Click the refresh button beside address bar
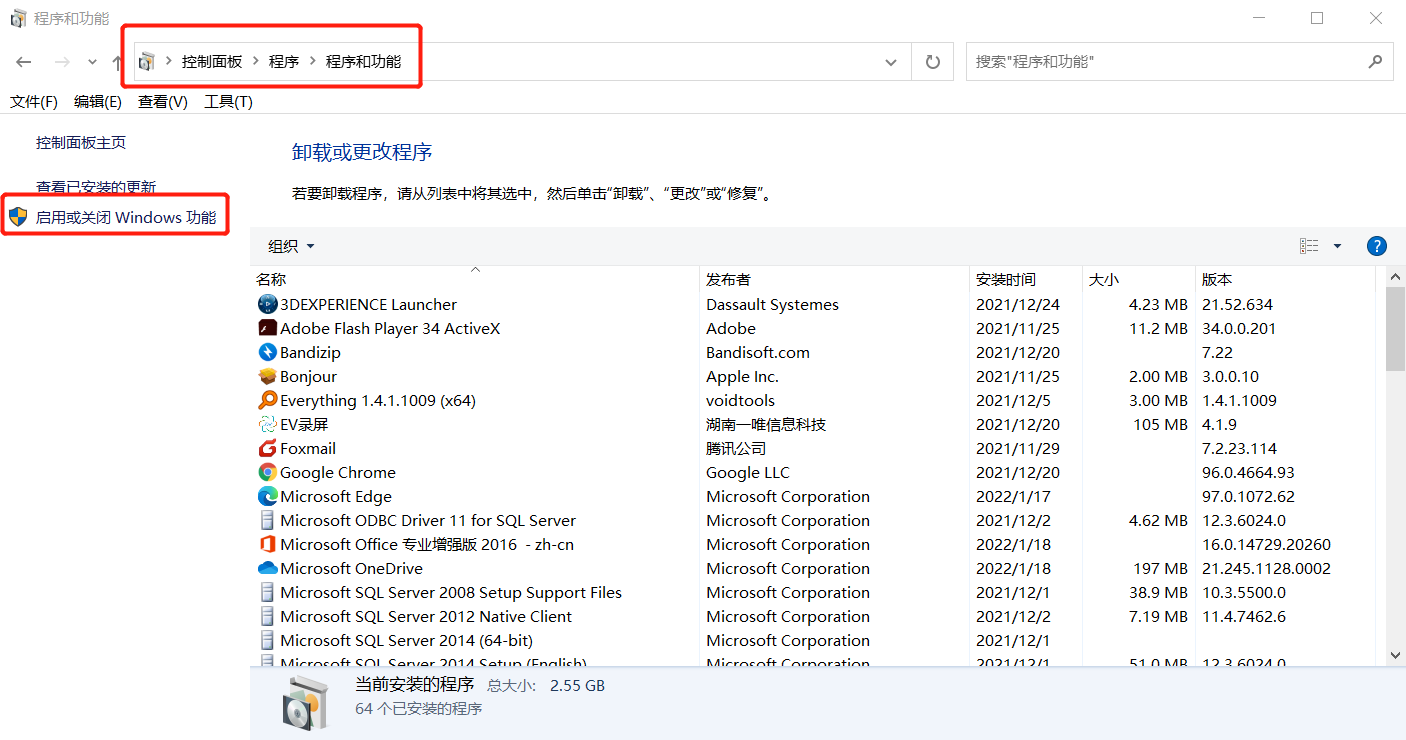 (933, 62)
